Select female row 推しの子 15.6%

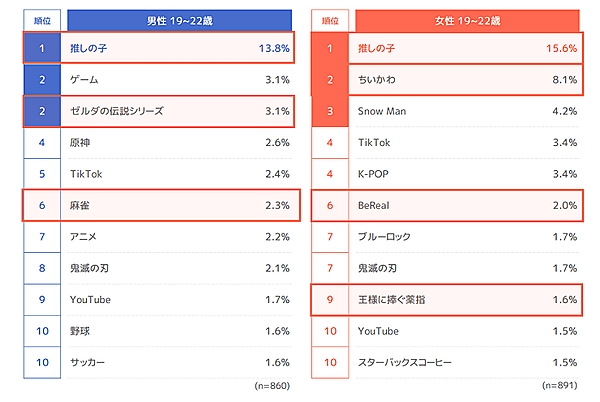click(x=467, y=47)
